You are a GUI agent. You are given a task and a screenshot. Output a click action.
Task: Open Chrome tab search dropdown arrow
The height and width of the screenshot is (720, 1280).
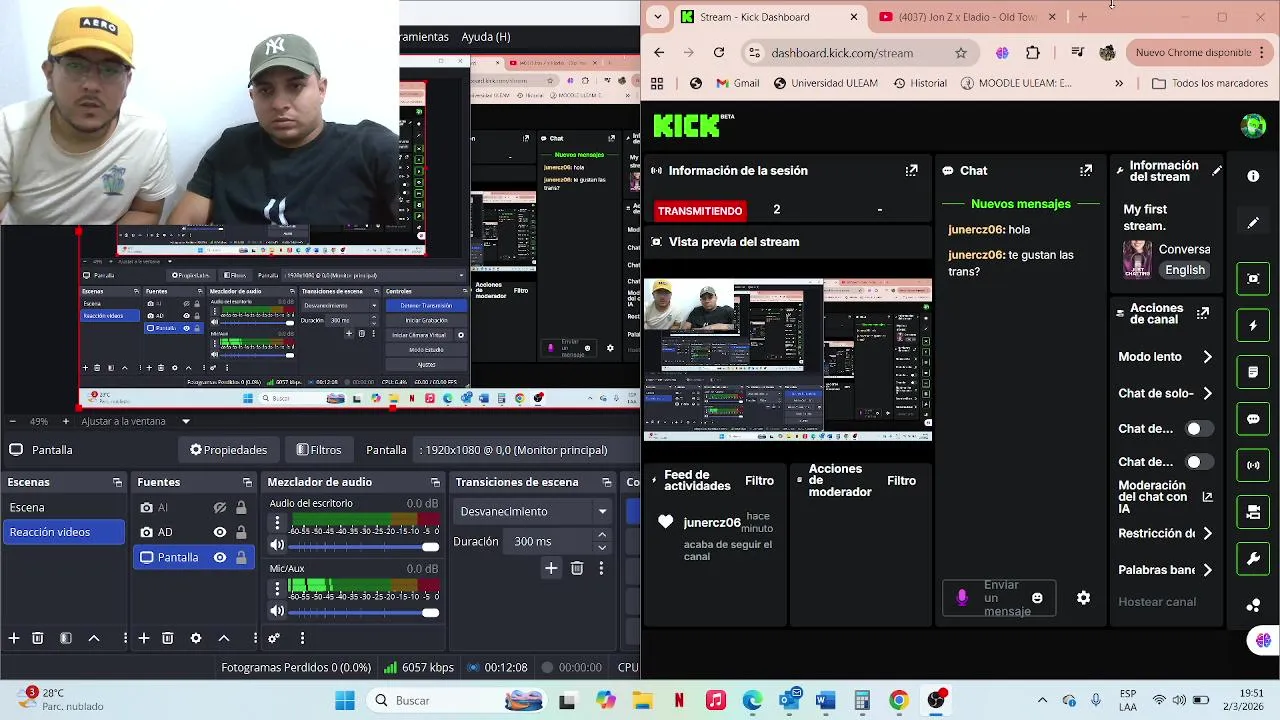657,17
